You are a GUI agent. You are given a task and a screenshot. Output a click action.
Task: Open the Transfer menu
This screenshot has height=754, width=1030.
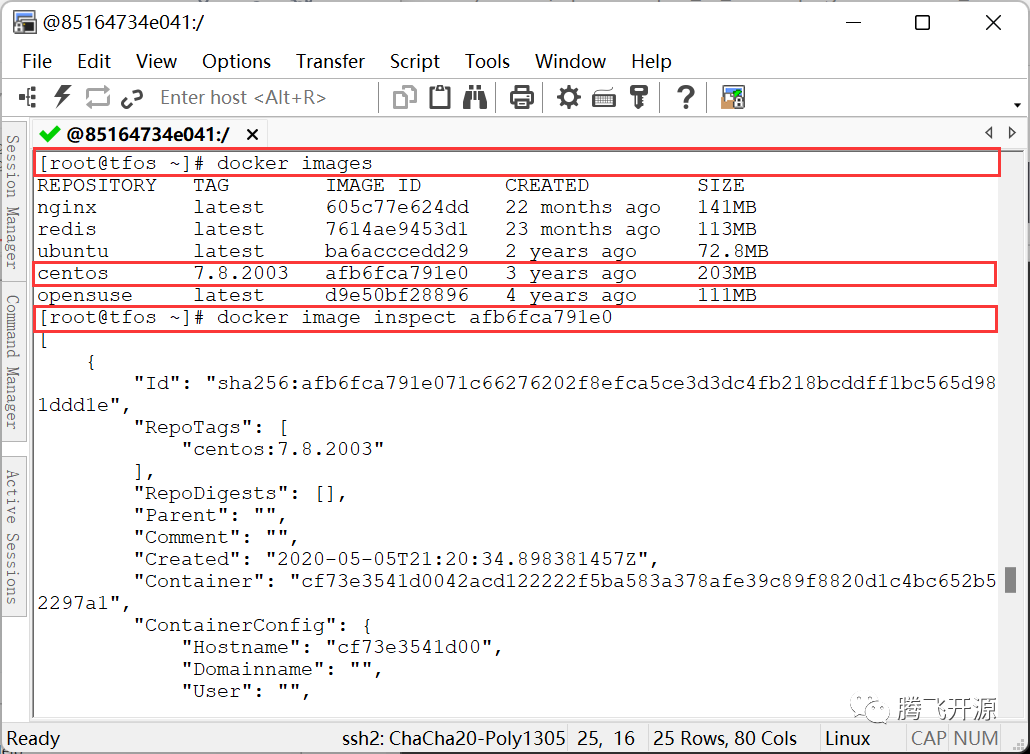[330, 61]
